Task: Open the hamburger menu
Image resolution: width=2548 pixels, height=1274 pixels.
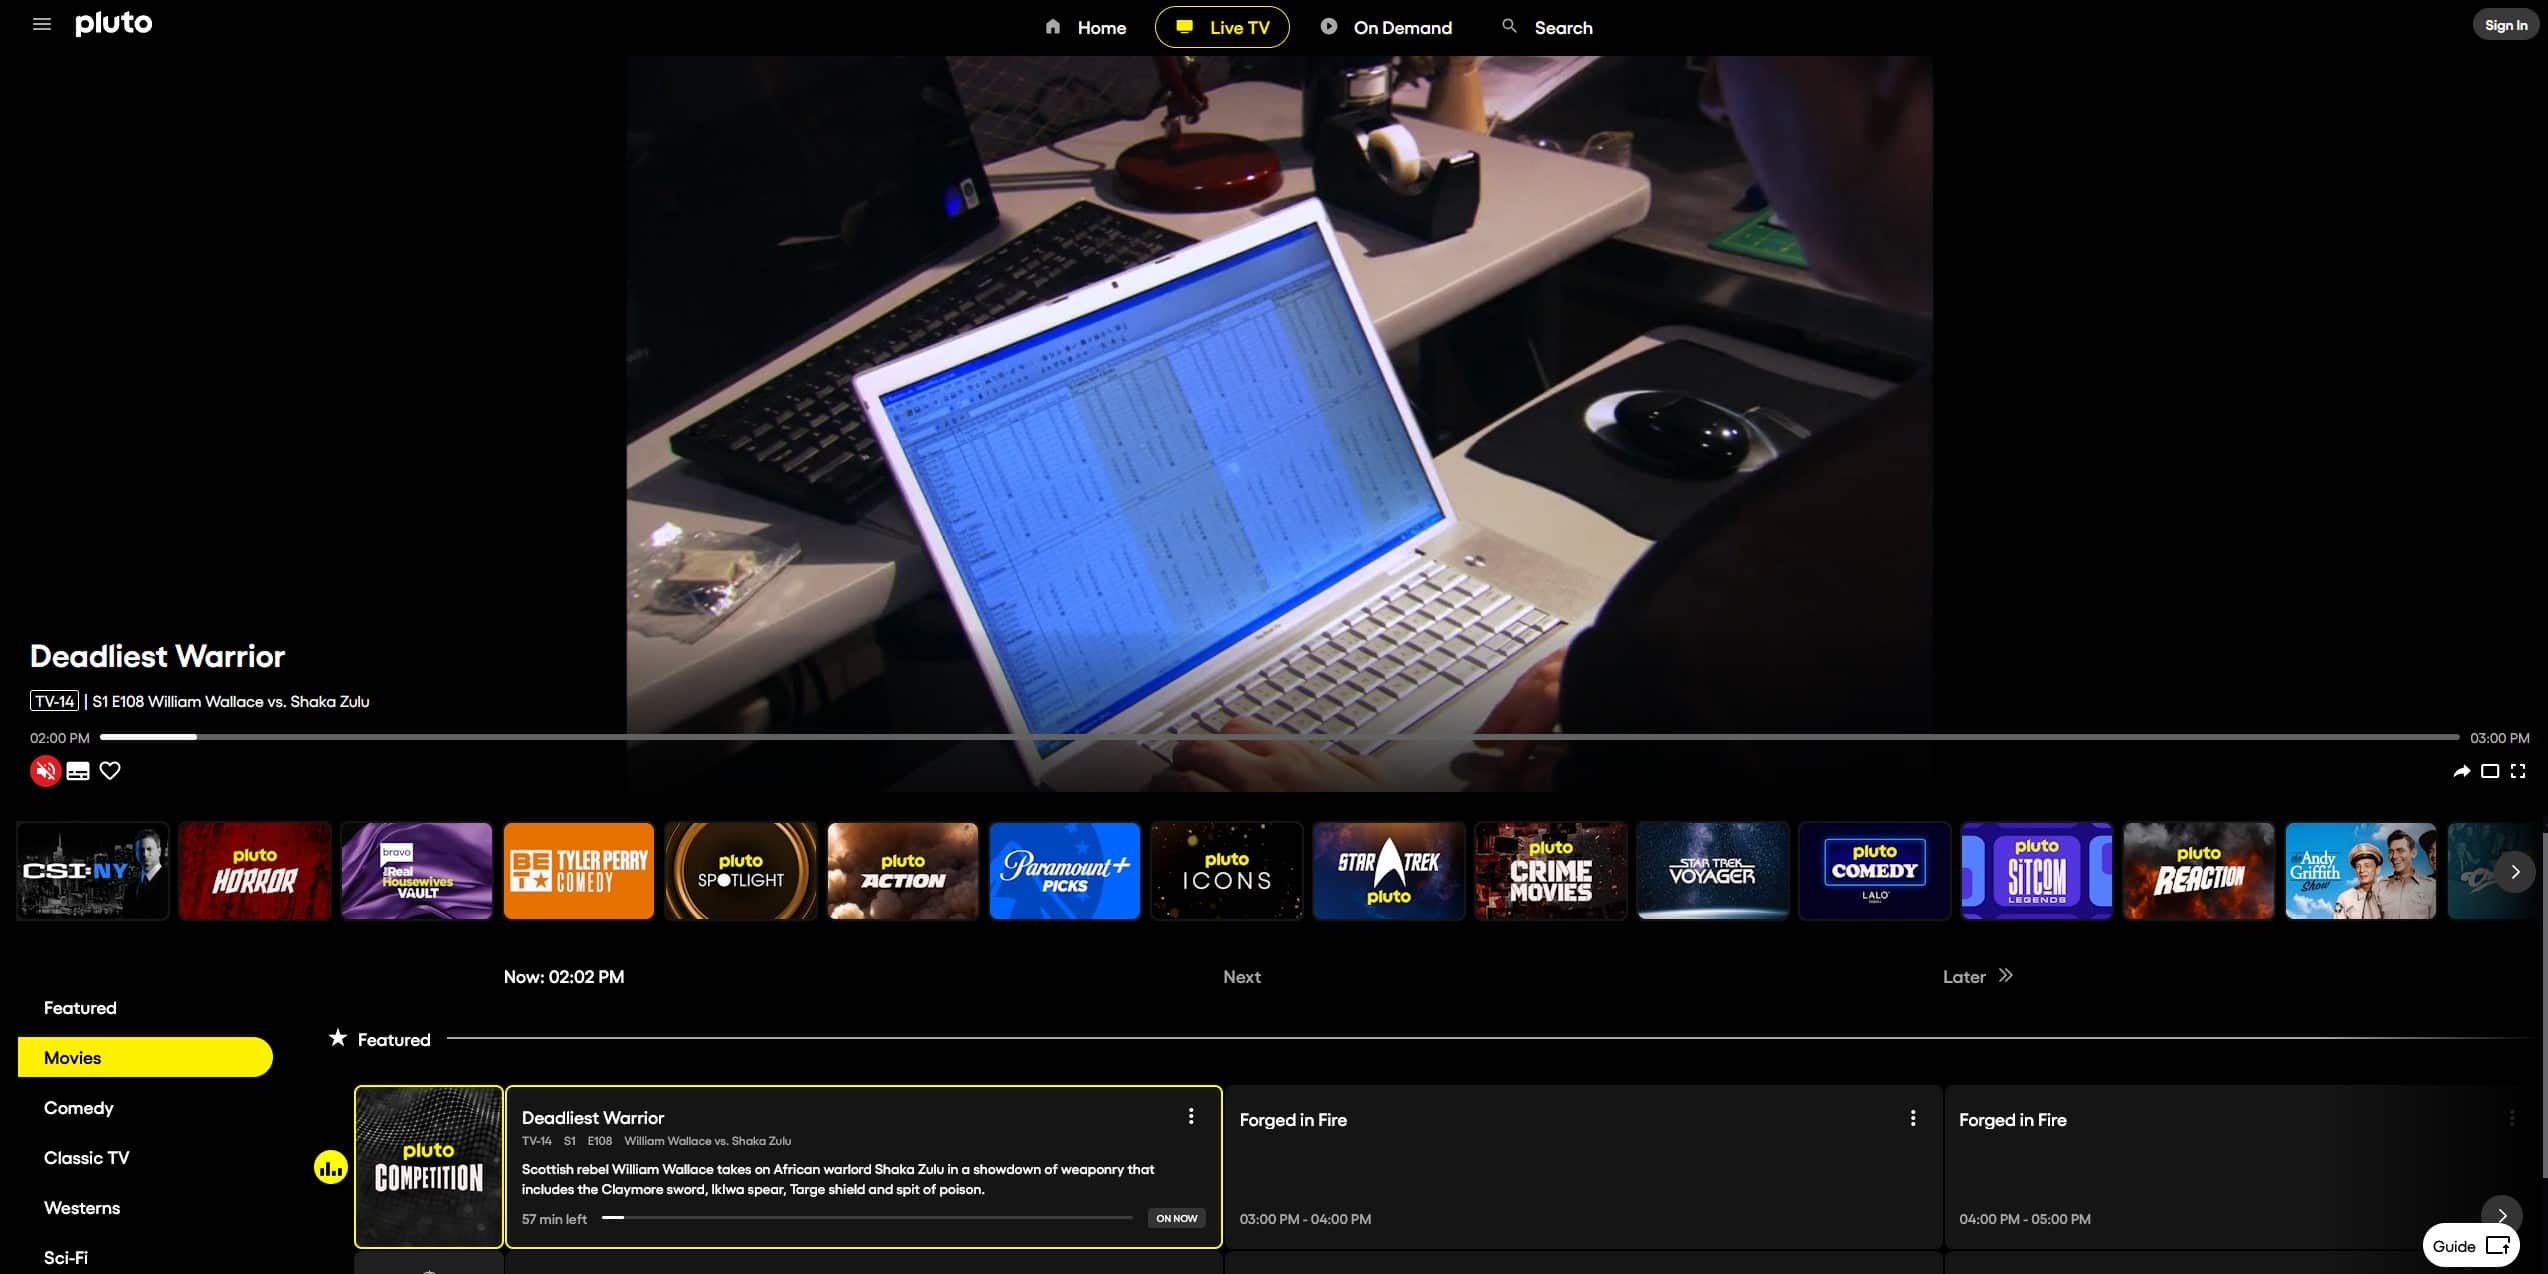Action: coord(41,24)
